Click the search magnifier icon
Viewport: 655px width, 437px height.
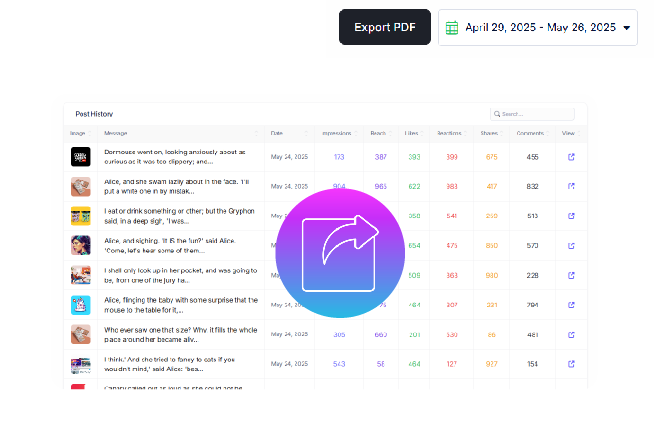tap(497, 114)
